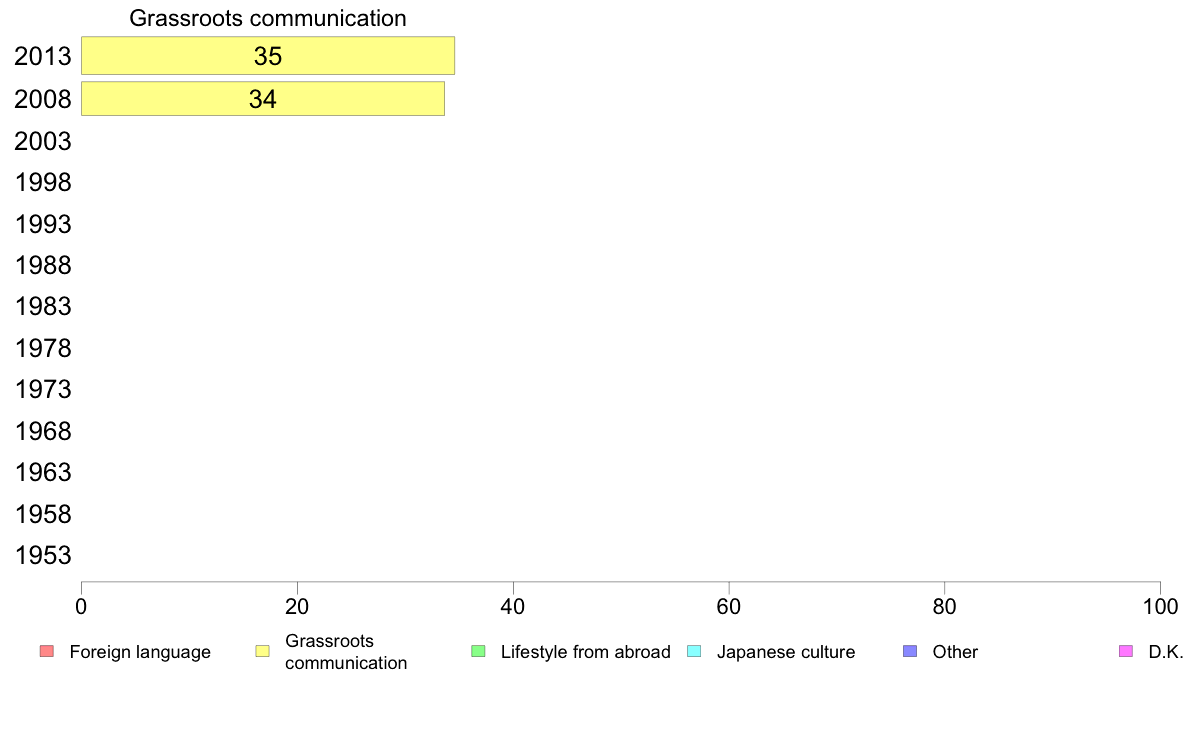Click the 1973 year label
The height and width of the screenshot is (736, 1188).
tap(42, 390)
